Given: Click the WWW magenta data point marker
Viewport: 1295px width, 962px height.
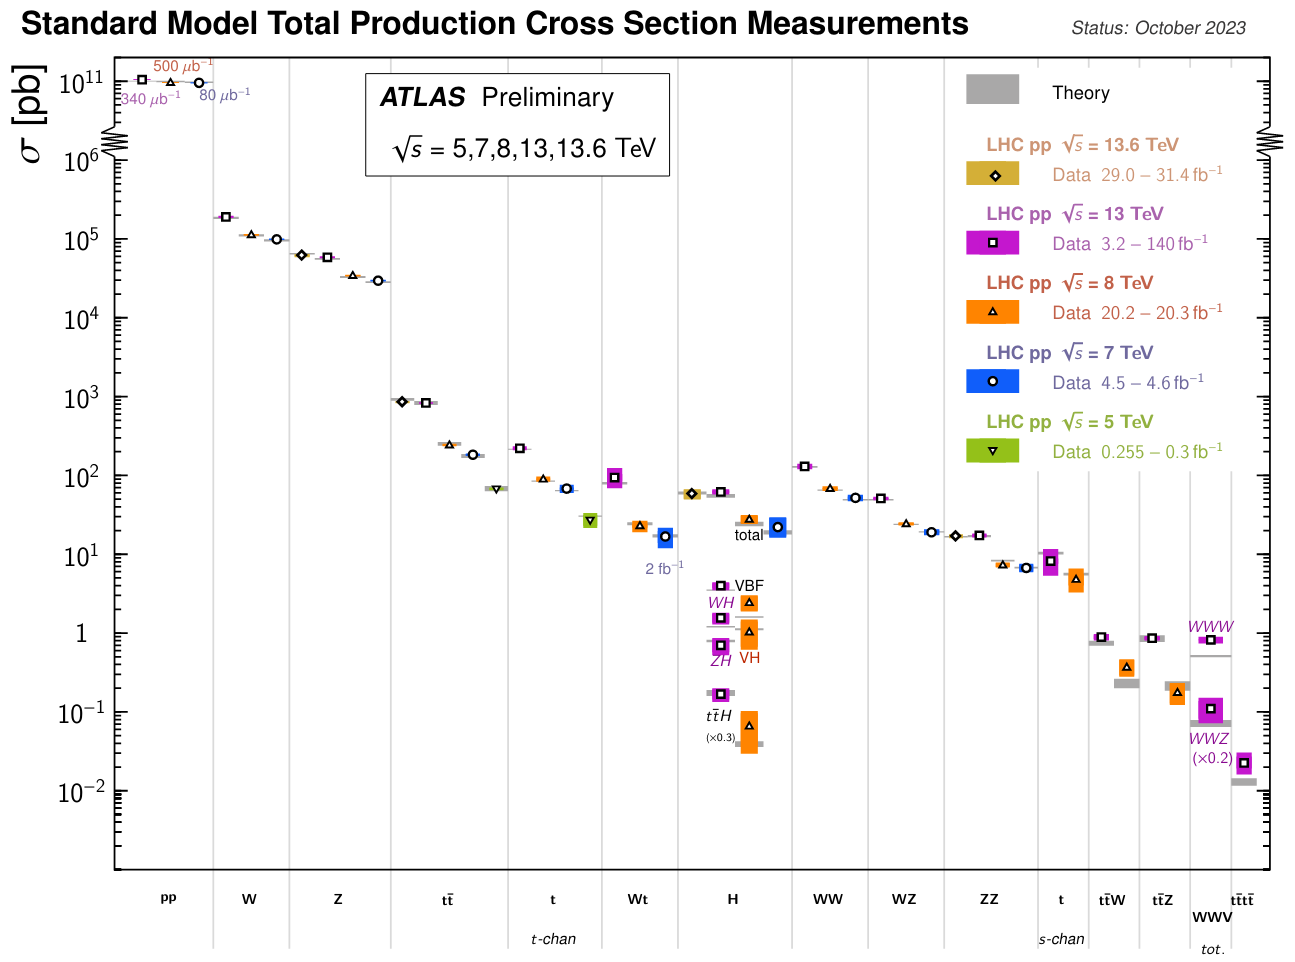Looking at the screenshot, I should 1210,640.
